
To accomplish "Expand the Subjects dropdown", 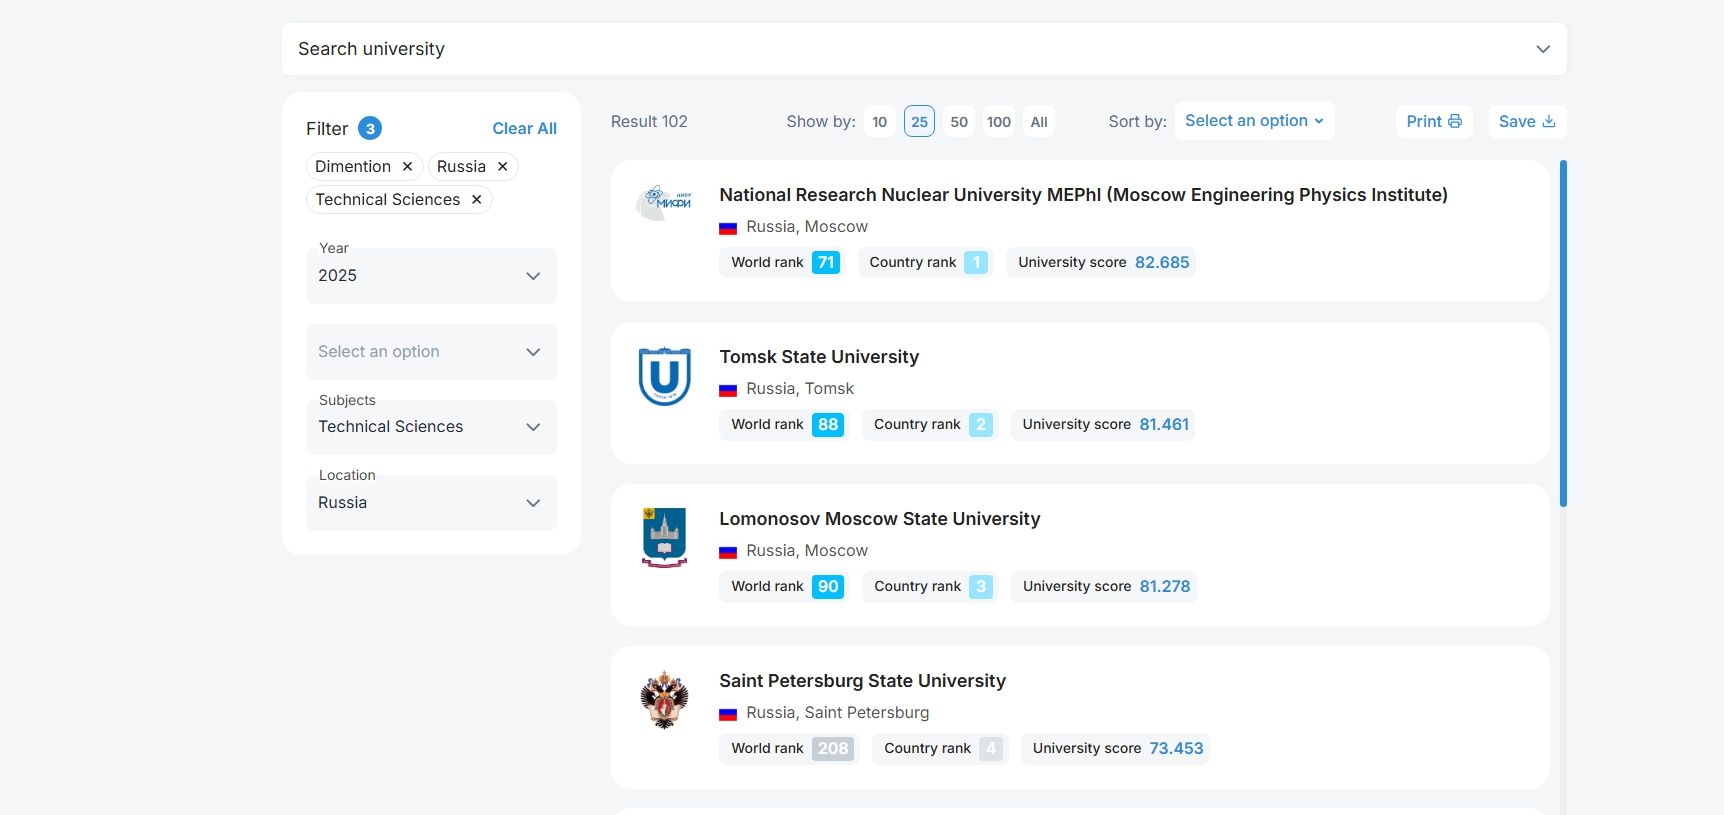I will (431, 427).
